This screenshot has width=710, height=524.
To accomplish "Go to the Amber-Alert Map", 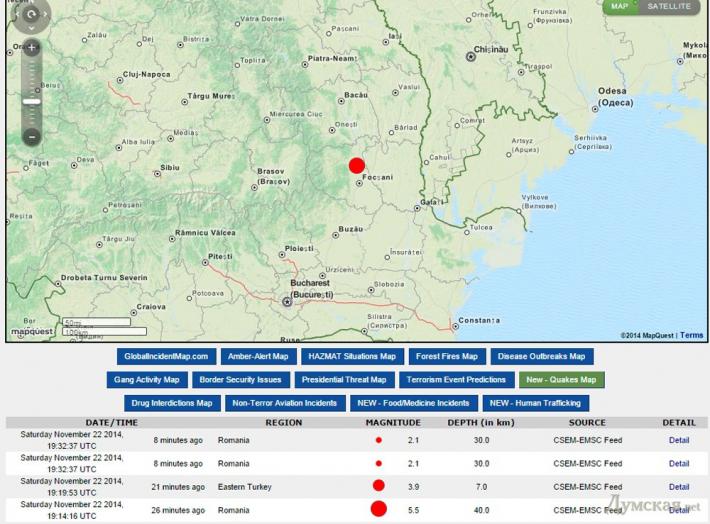I will (258, 356).
